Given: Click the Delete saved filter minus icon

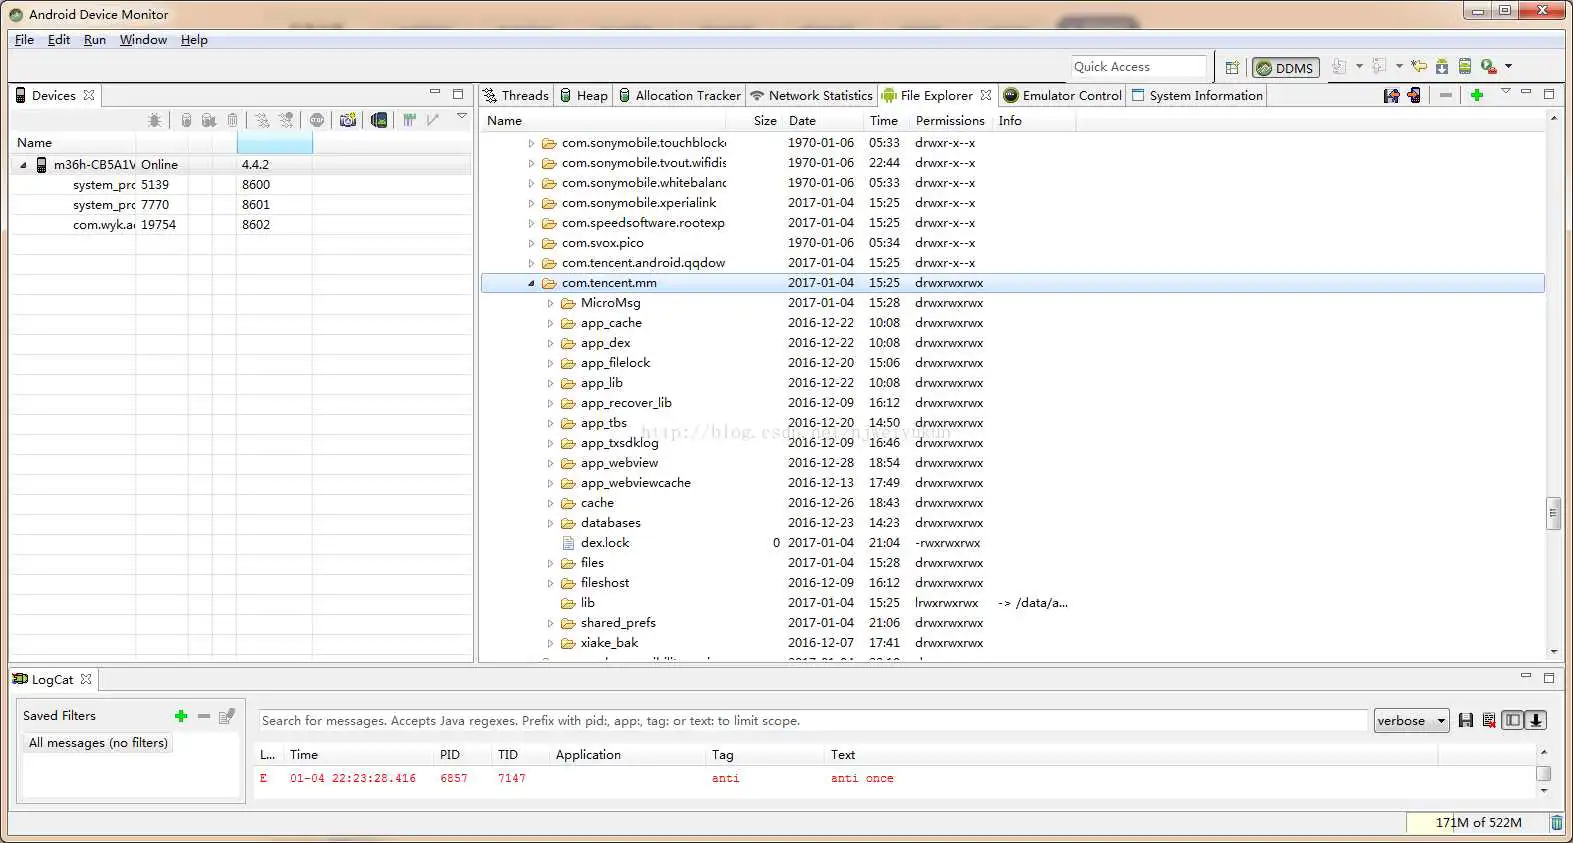Looking at the screenshot, I should coord(204,716).
